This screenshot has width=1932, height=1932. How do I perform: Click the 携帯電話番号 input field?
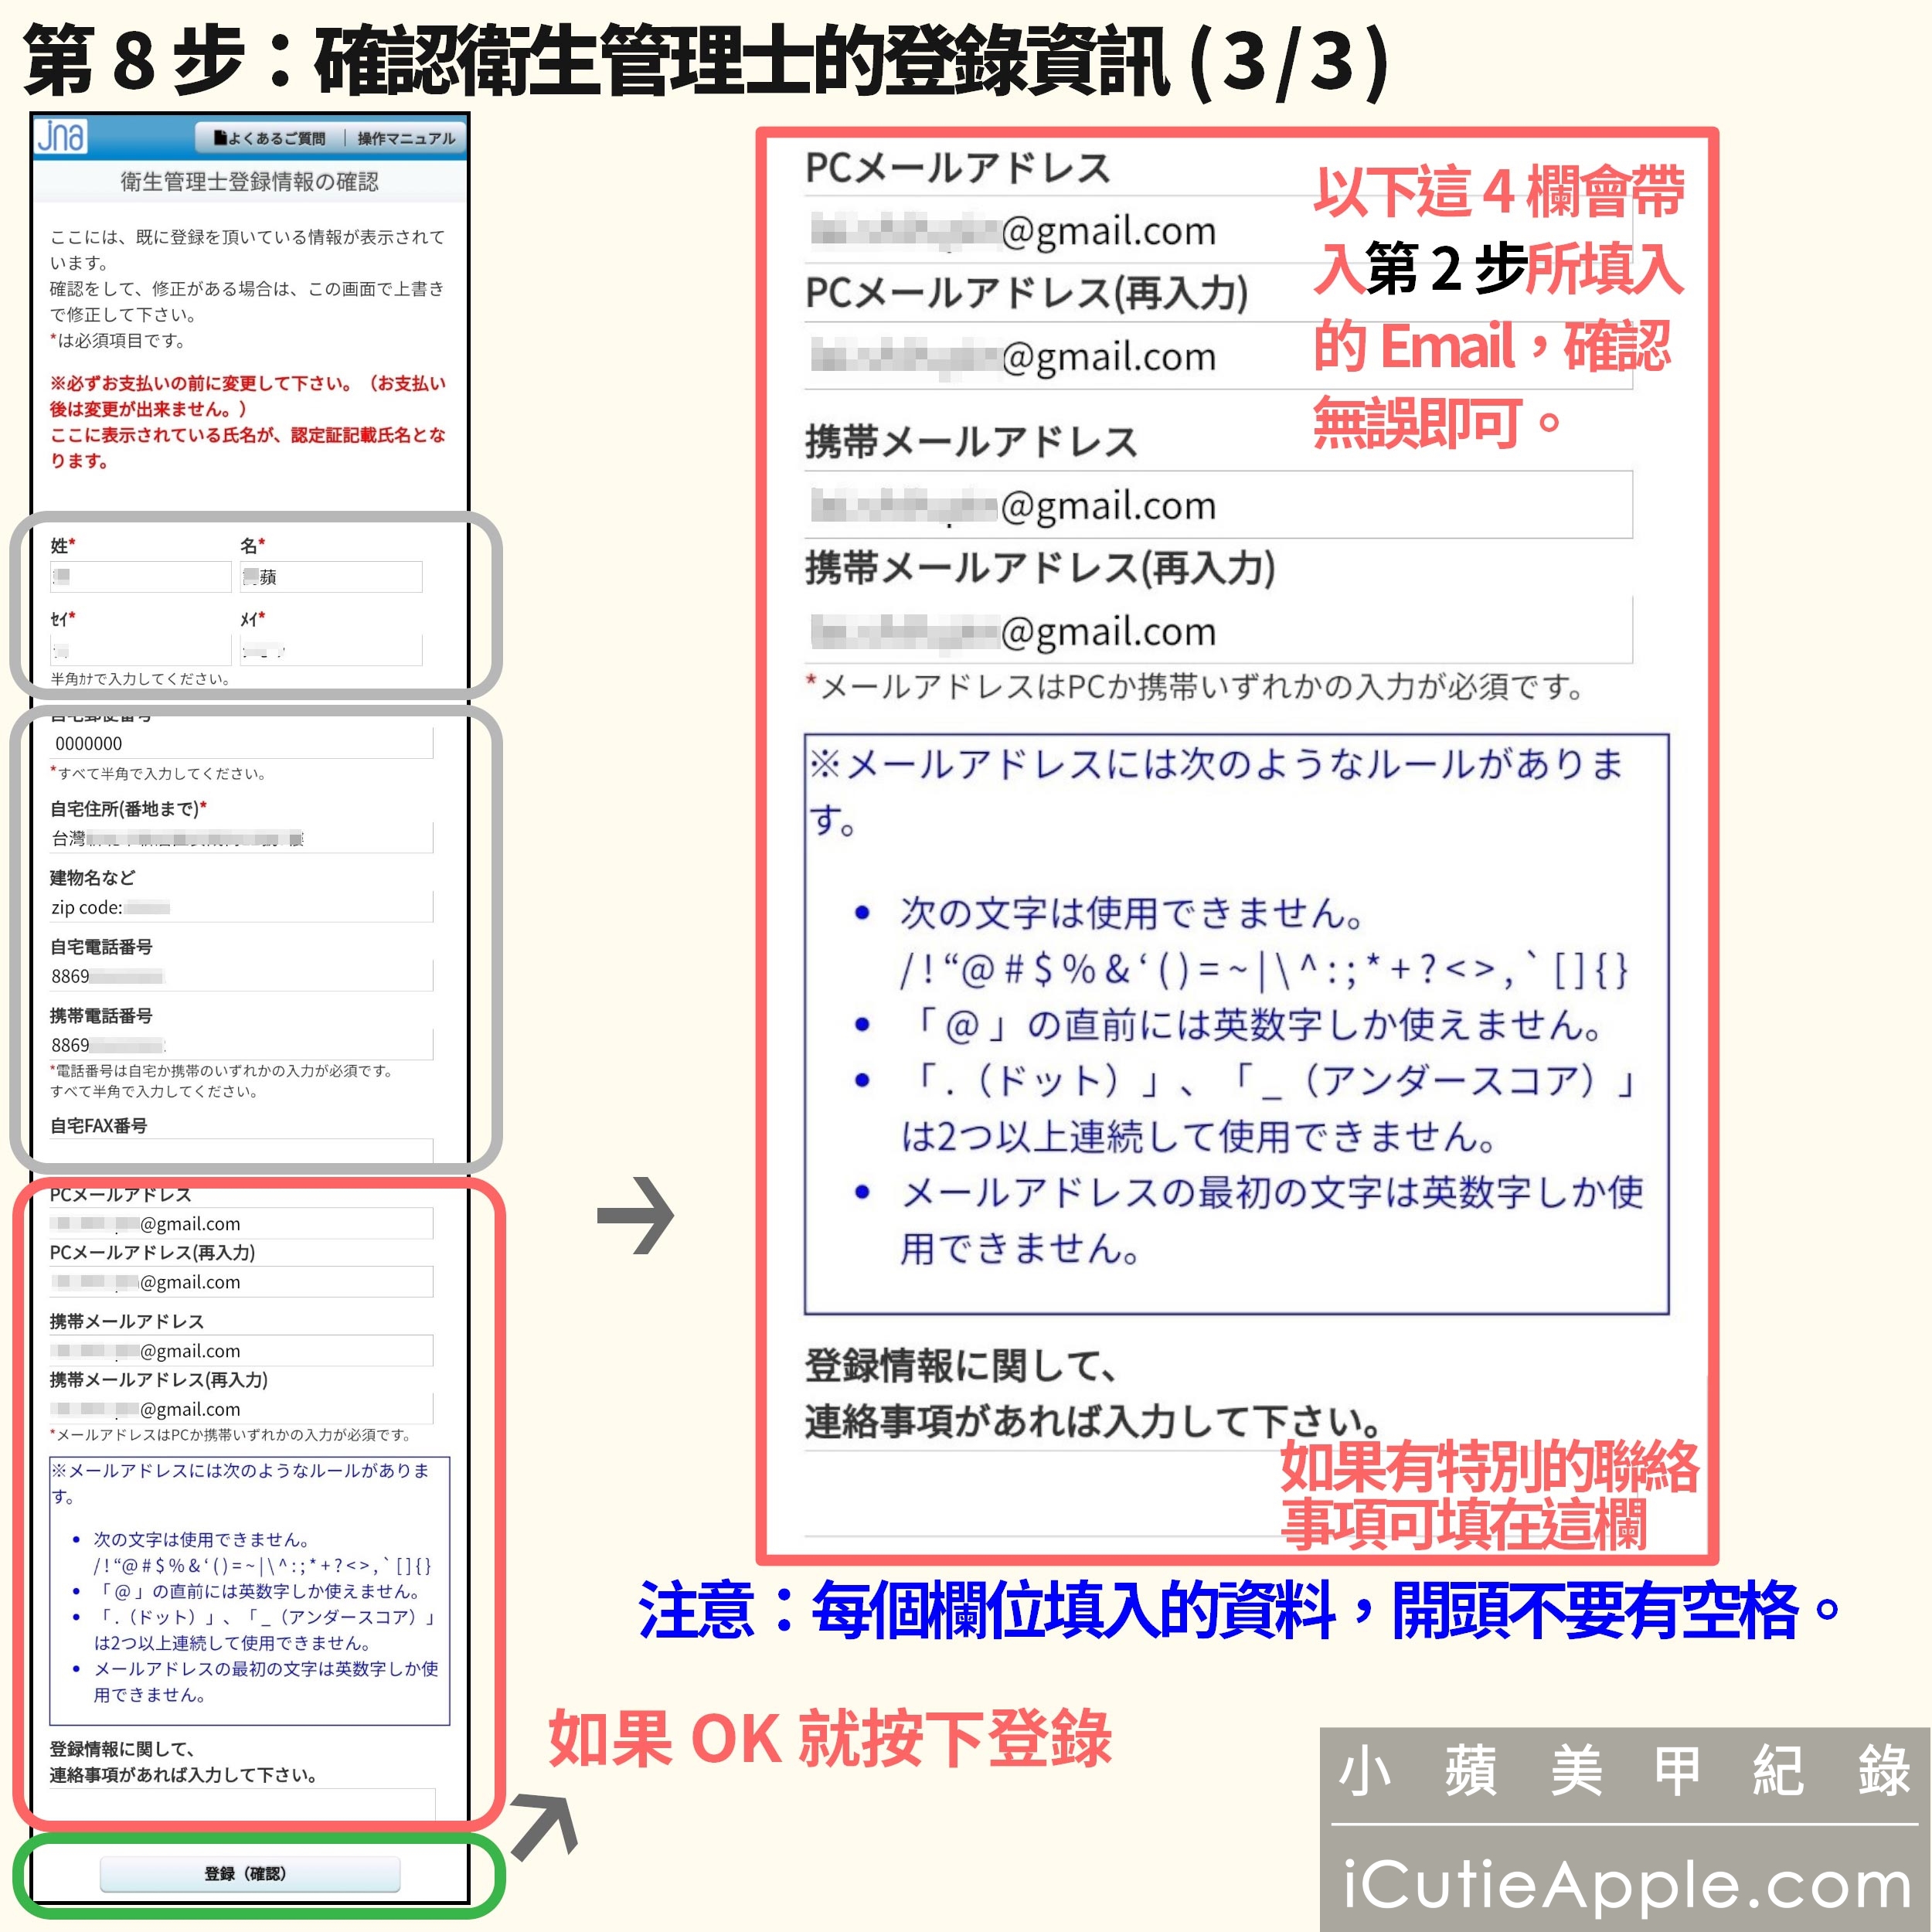pos(241,1045)
